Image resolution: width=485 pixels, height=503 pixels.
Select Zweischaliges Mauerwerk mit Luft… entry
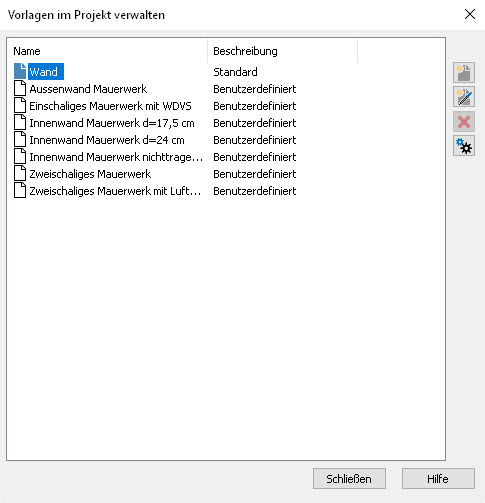tap(115, 191)
